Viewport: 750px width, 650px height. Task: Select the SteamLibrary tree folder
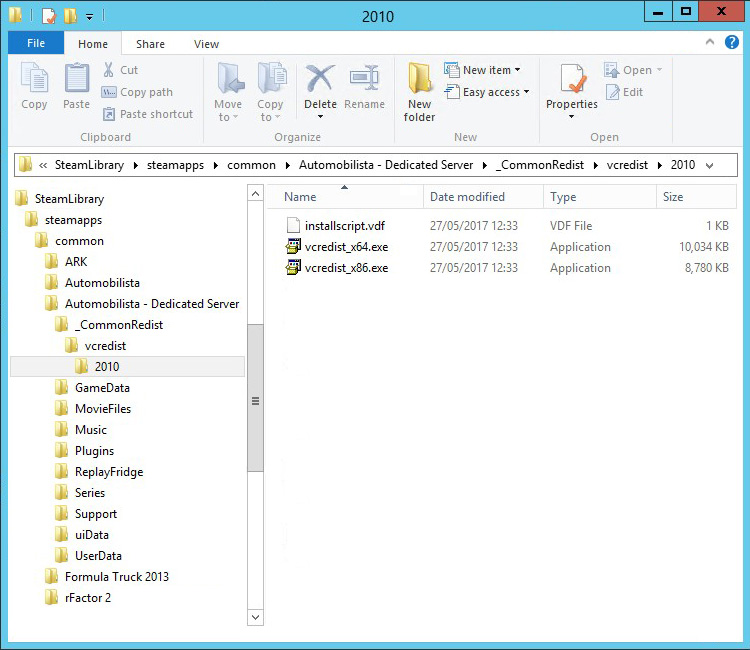coord(69,198)
